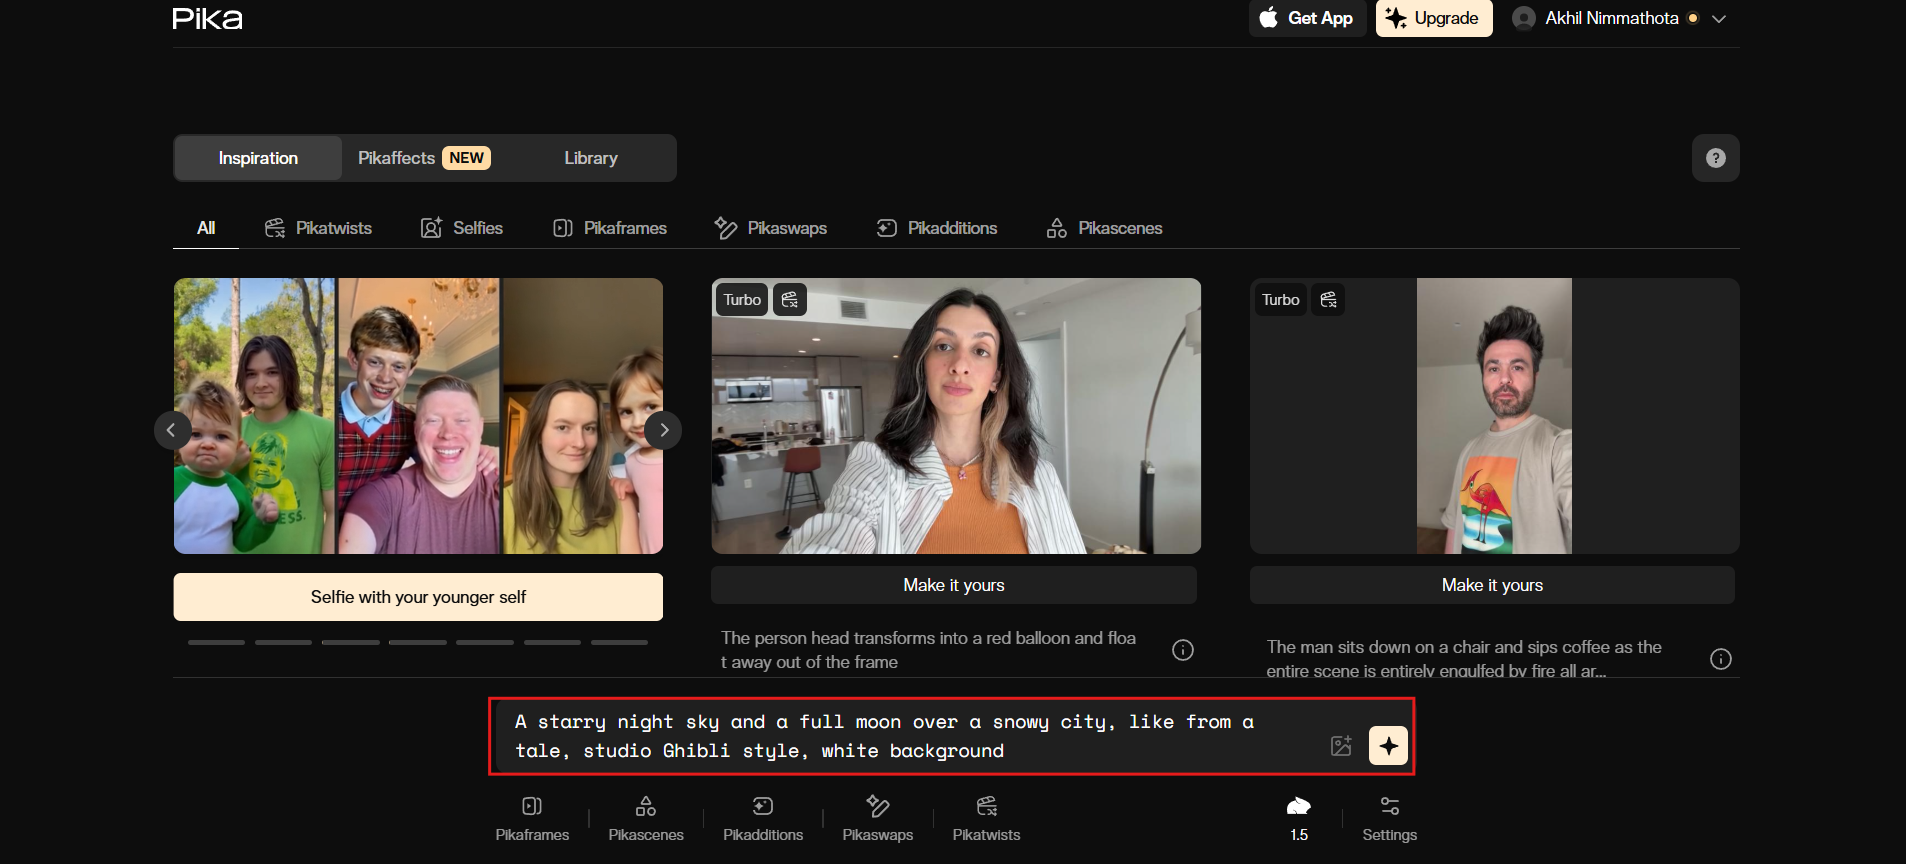
Task: Open the woman selfie video thumbnail
Action: pos(956,416)
